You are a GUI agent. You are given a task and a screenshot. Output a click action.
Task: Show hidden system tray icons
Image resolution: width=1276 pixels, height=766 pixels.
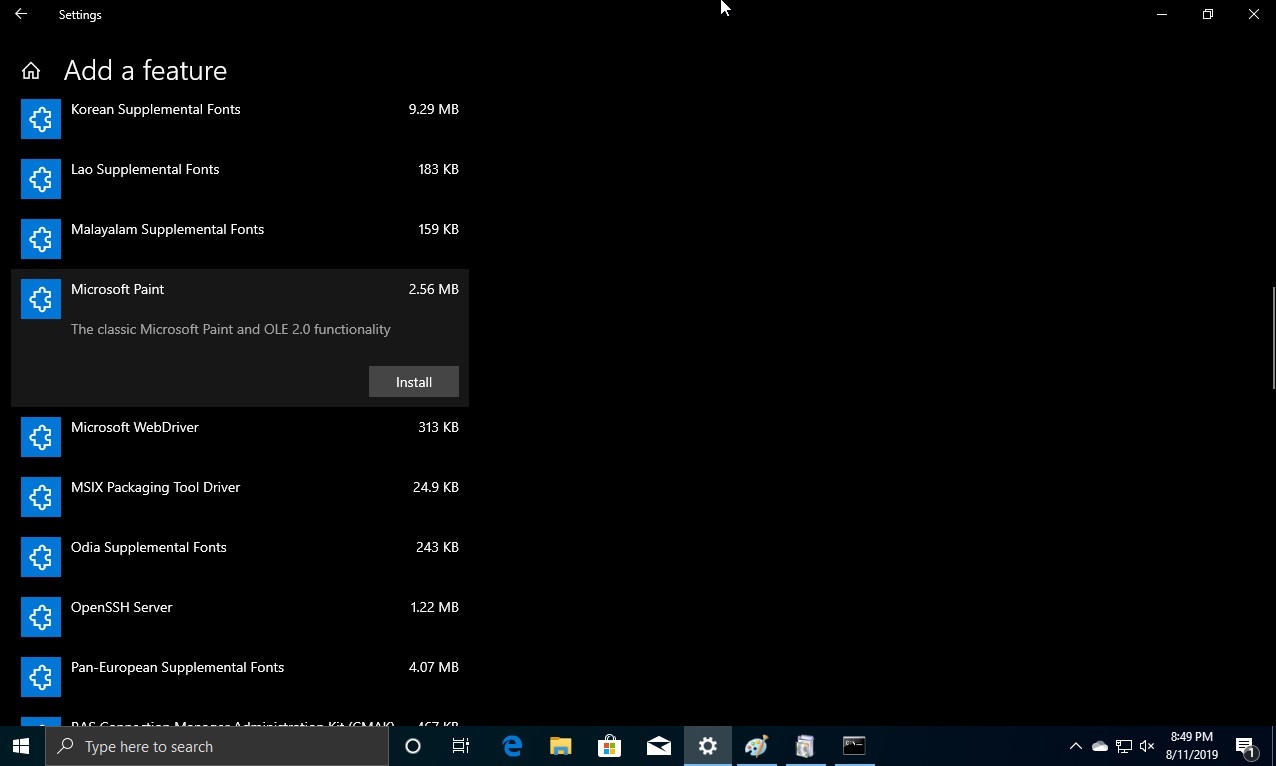[x=1076, y=746]
